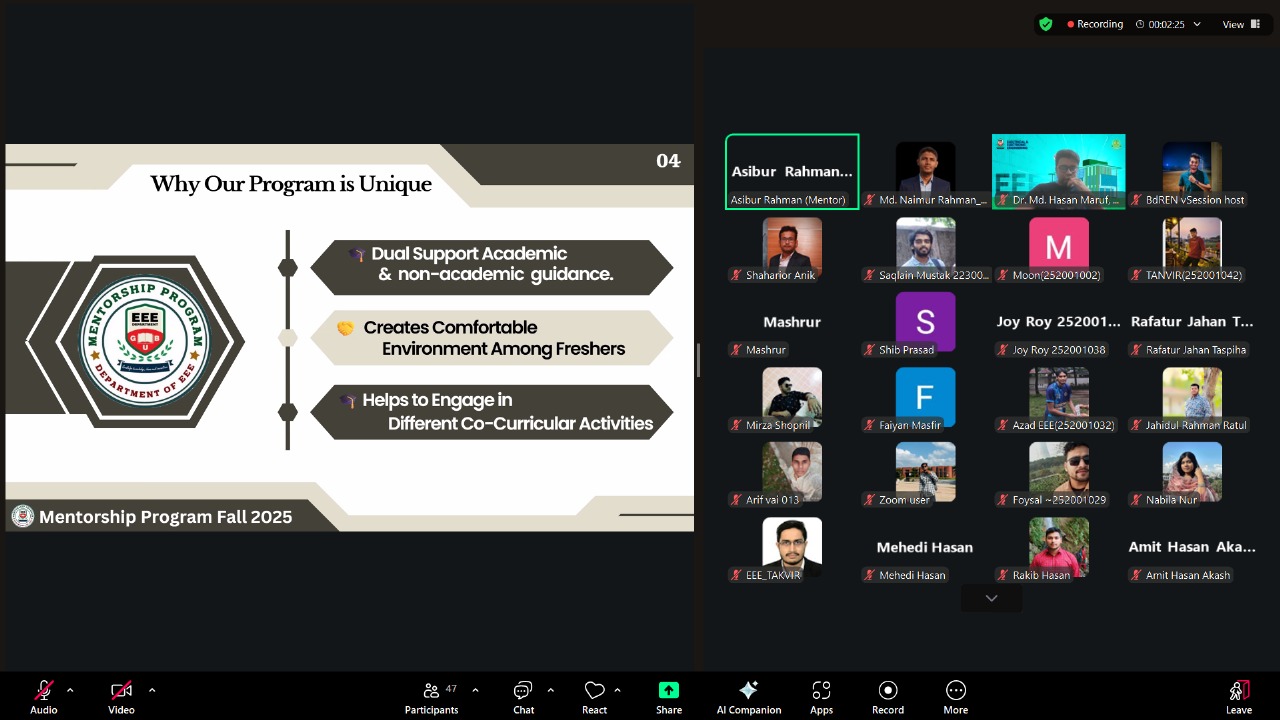Unmute microphone using Audio button
Viewport: 1280px width, 720px height.
tap(43, 697)
